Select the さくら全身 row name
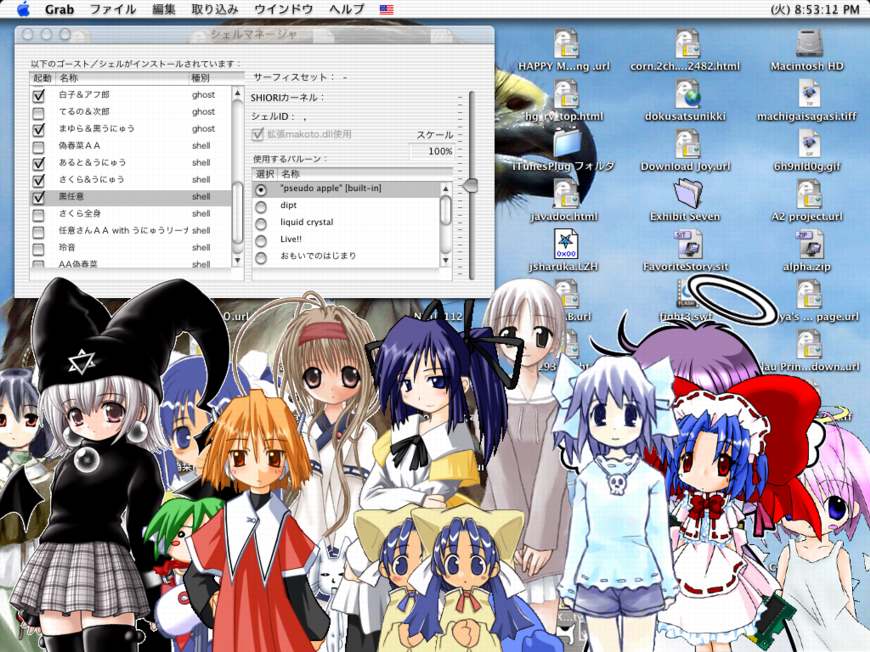The height and width of the screenshot is (652, 870). click(79, 214)
